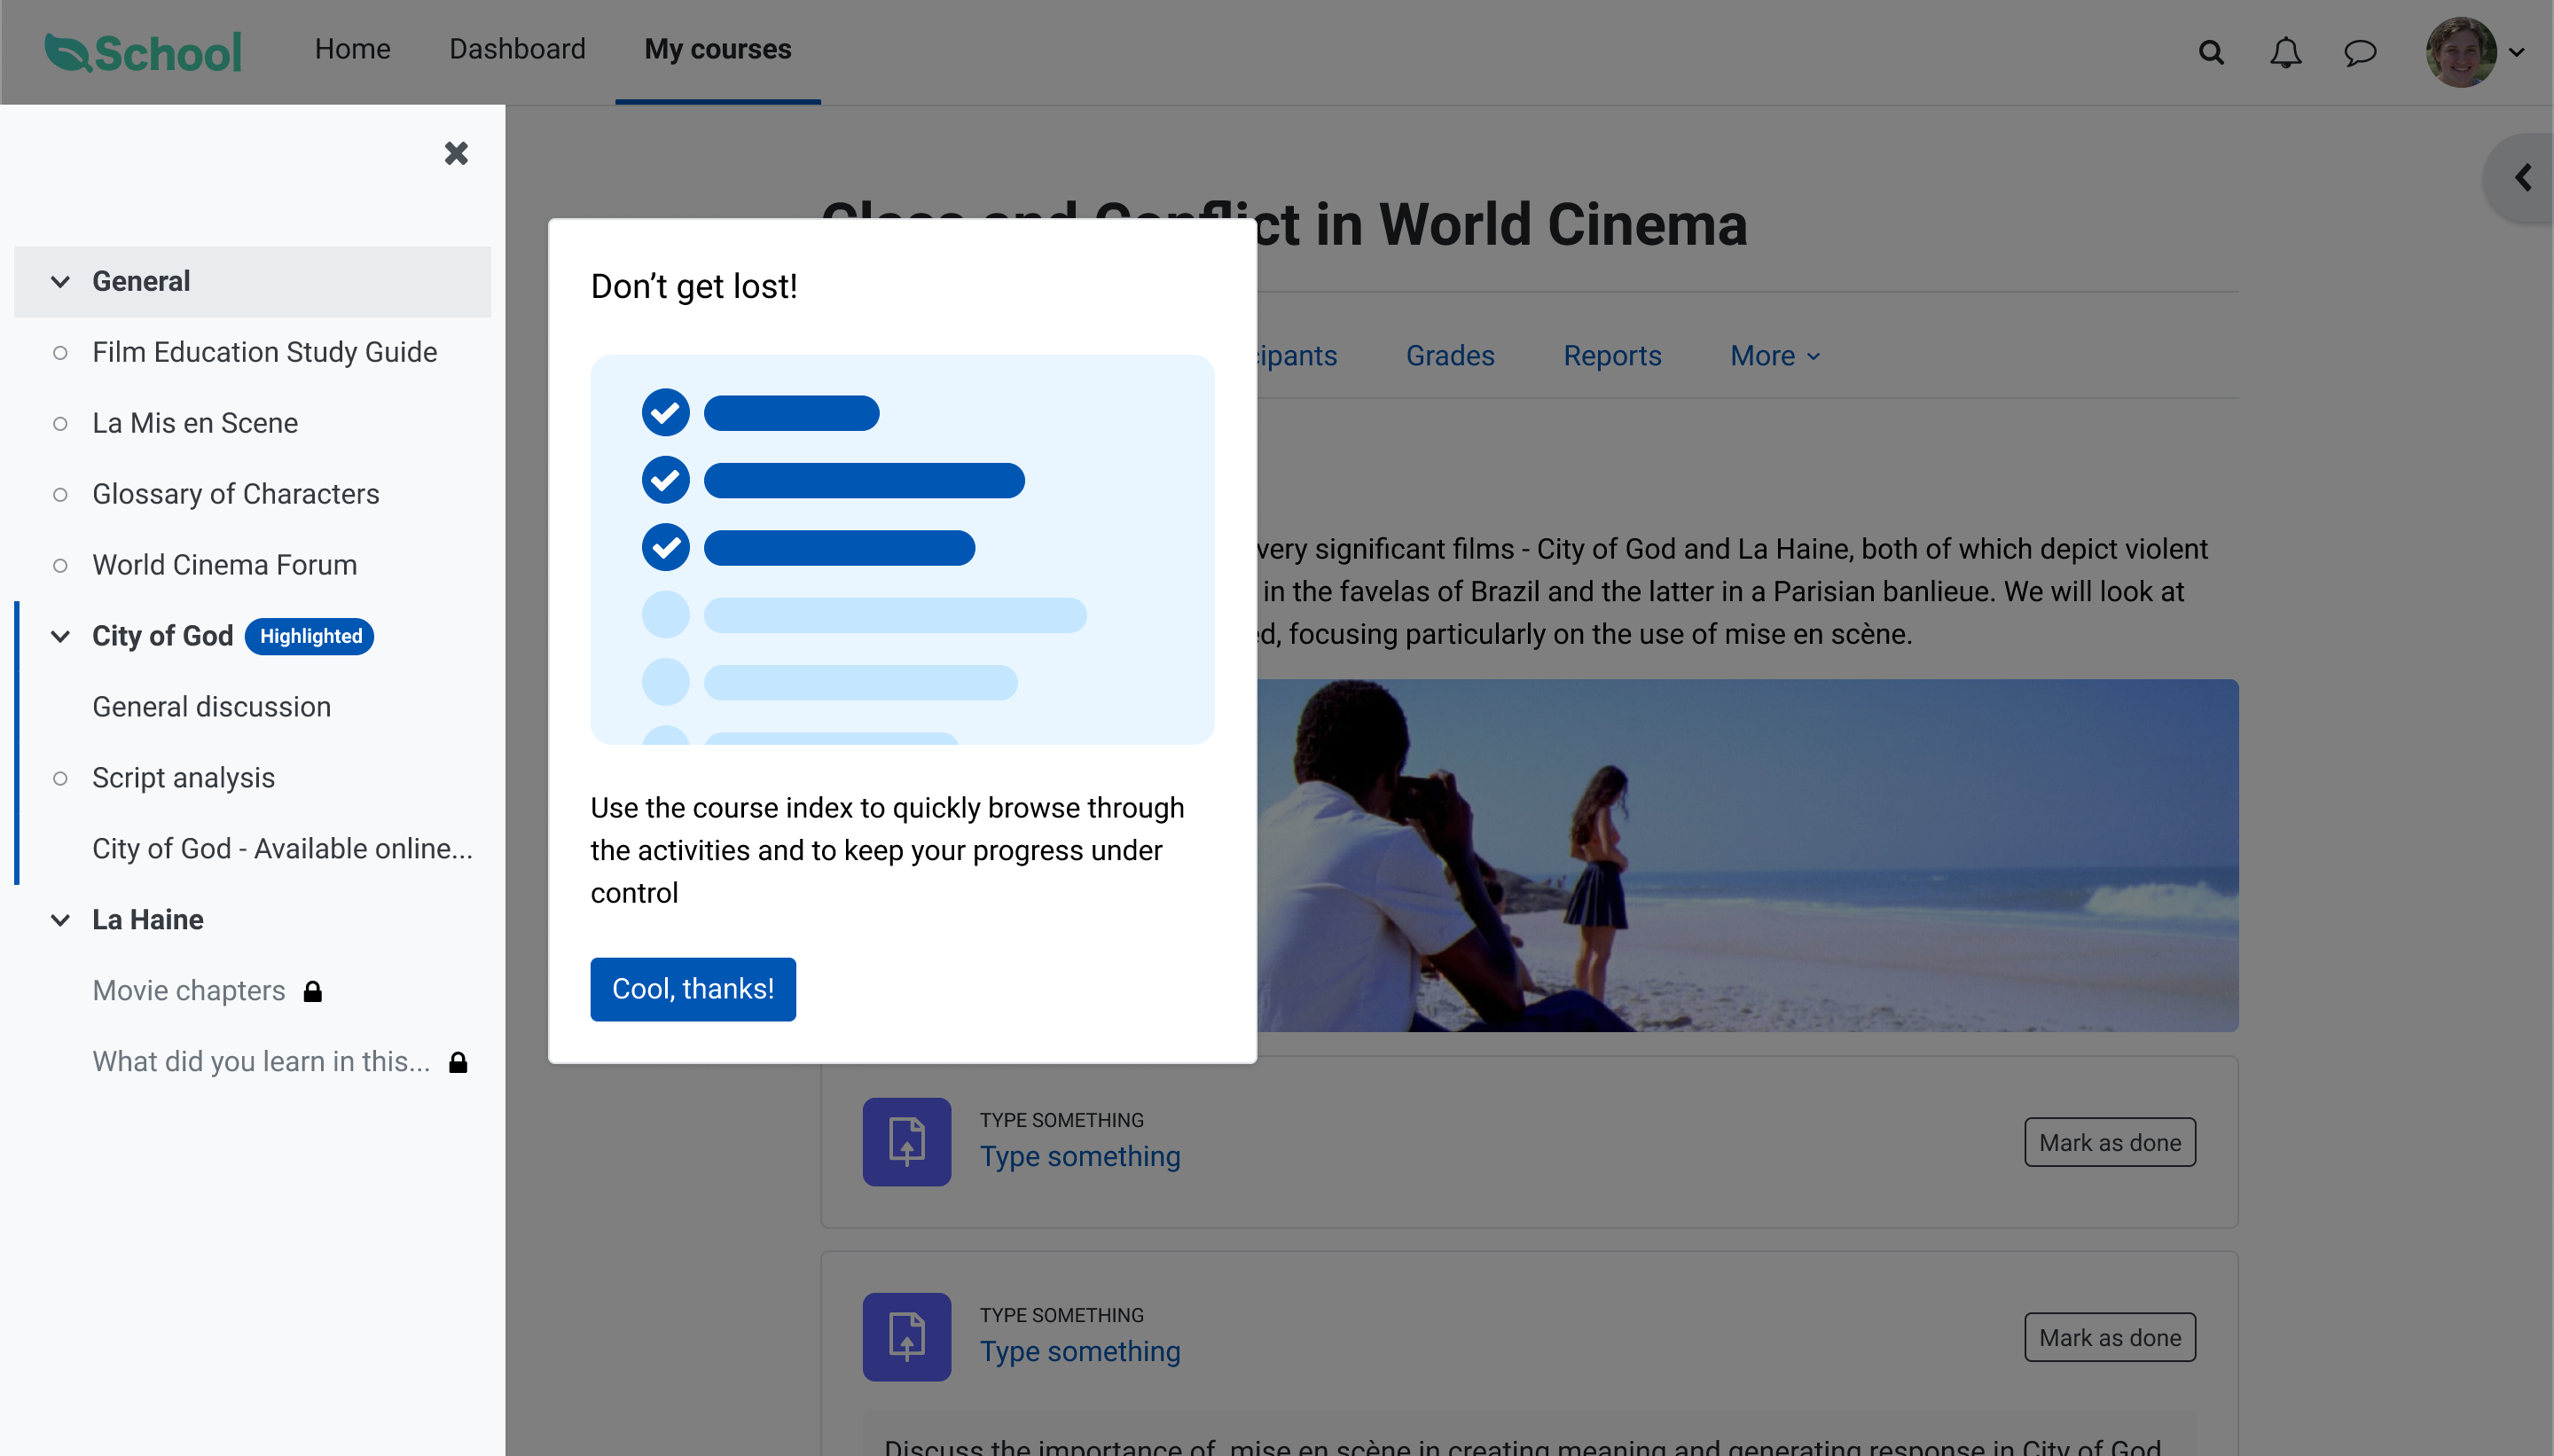This screenshot has height=1456, width=2554.
Task: Click completion circle for World Cinema Forum
Action: coord(60,566)
